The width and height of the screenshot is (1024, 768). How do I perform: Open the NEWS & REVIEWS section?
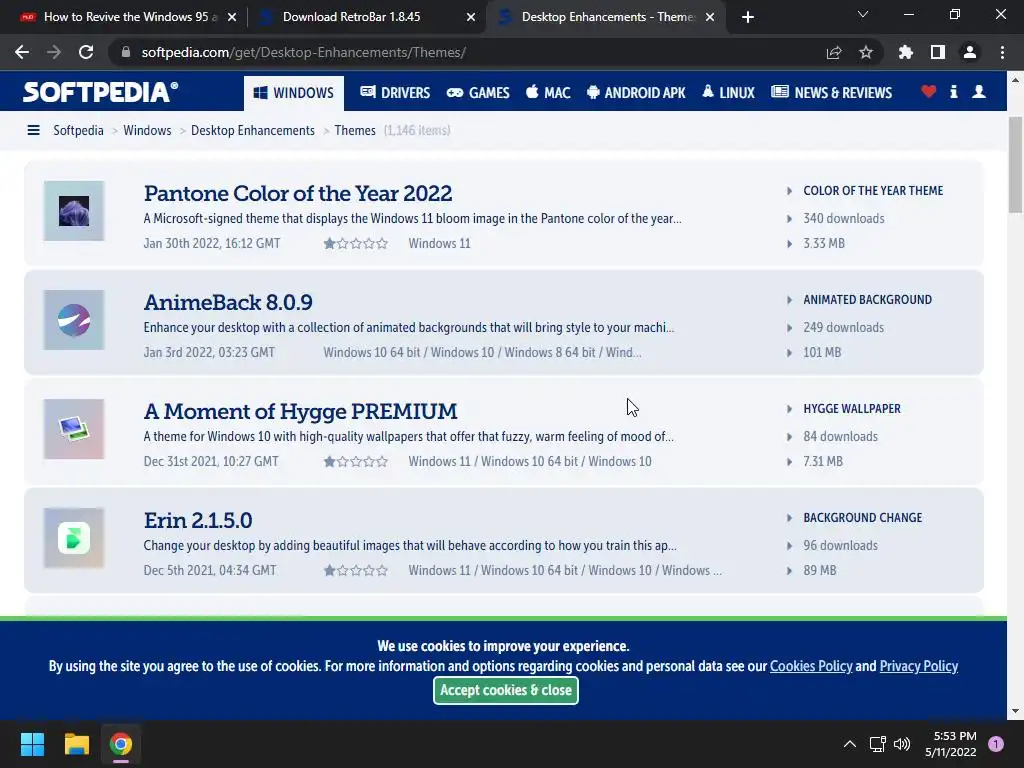(x=831, y=93)
